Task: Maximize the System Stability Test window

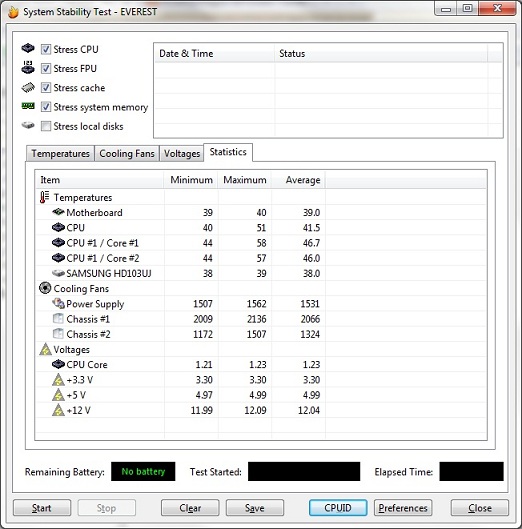Action: tap(467, 8)
